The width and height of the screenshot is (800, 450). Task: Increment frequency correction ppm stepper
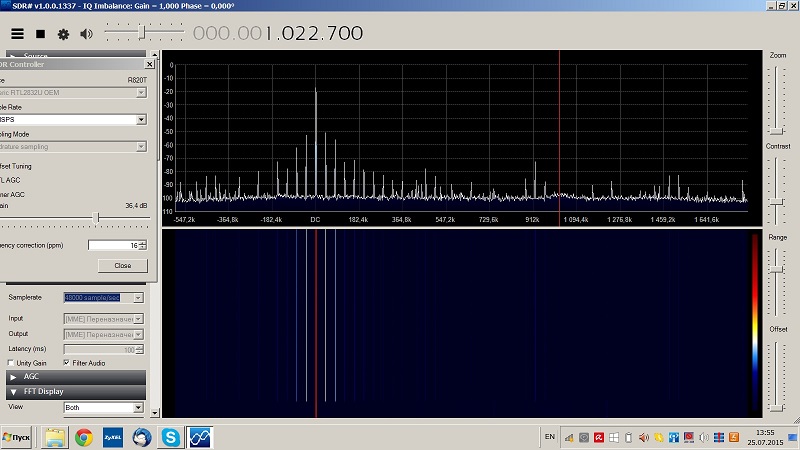pos(143,243)
